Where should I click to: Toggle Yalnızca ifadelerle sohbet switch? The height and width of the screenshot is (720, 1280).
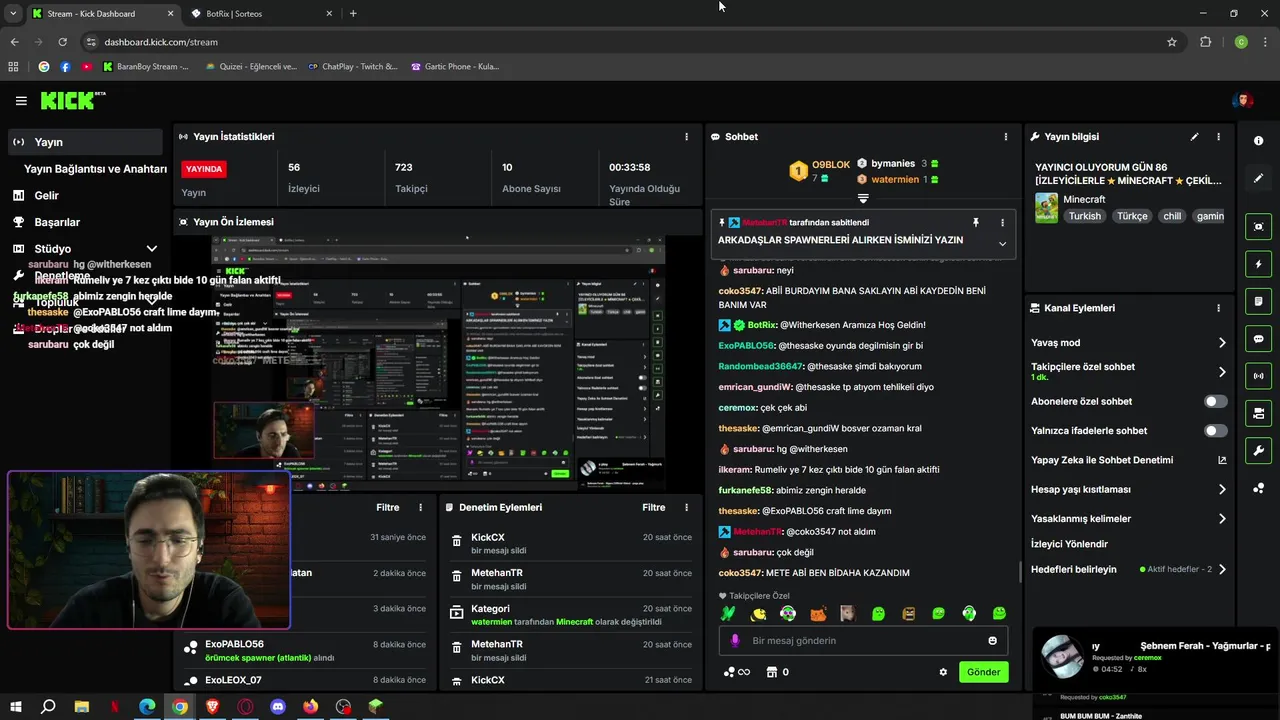(1215, 431)
